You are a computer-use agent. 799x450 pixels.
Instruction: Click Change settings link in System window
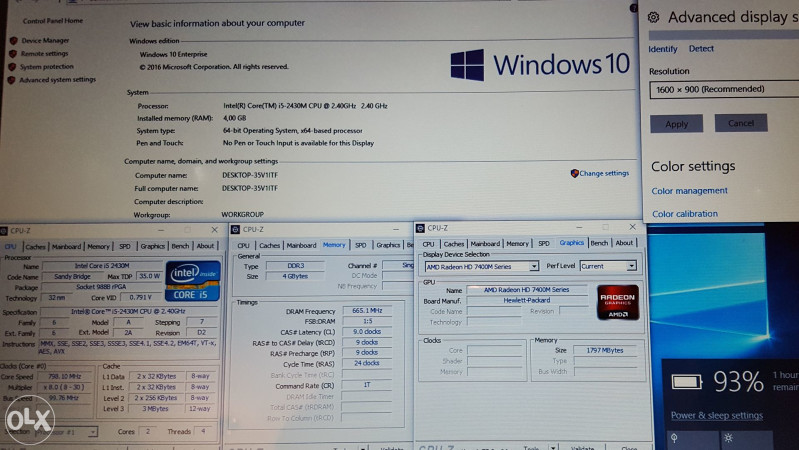click(604, 173)
